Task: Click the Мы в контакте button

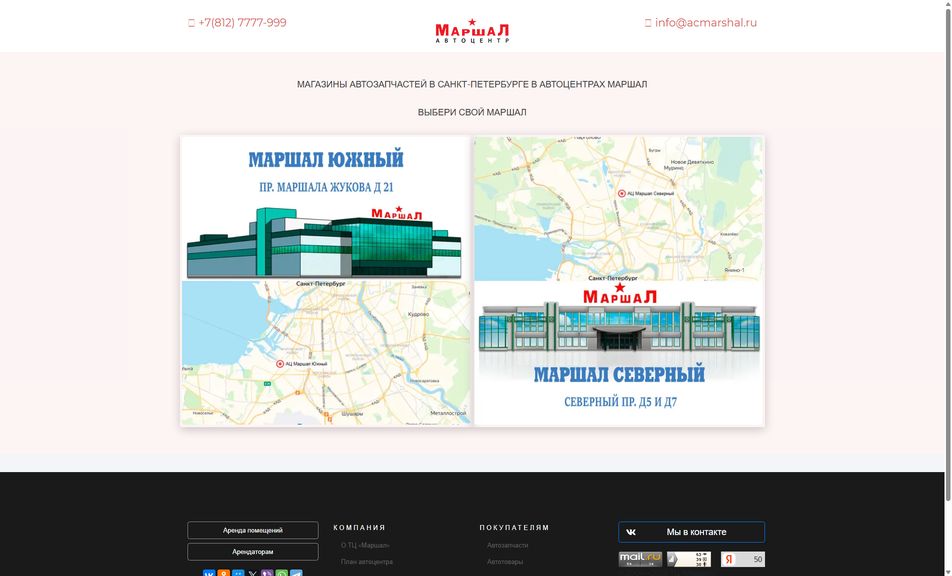Action: (692, 532)
